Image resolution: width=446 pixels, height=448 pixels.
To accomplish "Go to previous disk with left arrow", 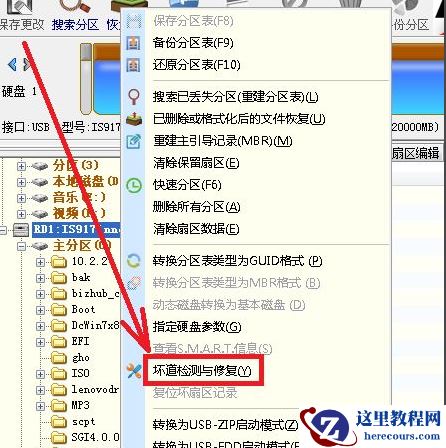I will point(12,64).
